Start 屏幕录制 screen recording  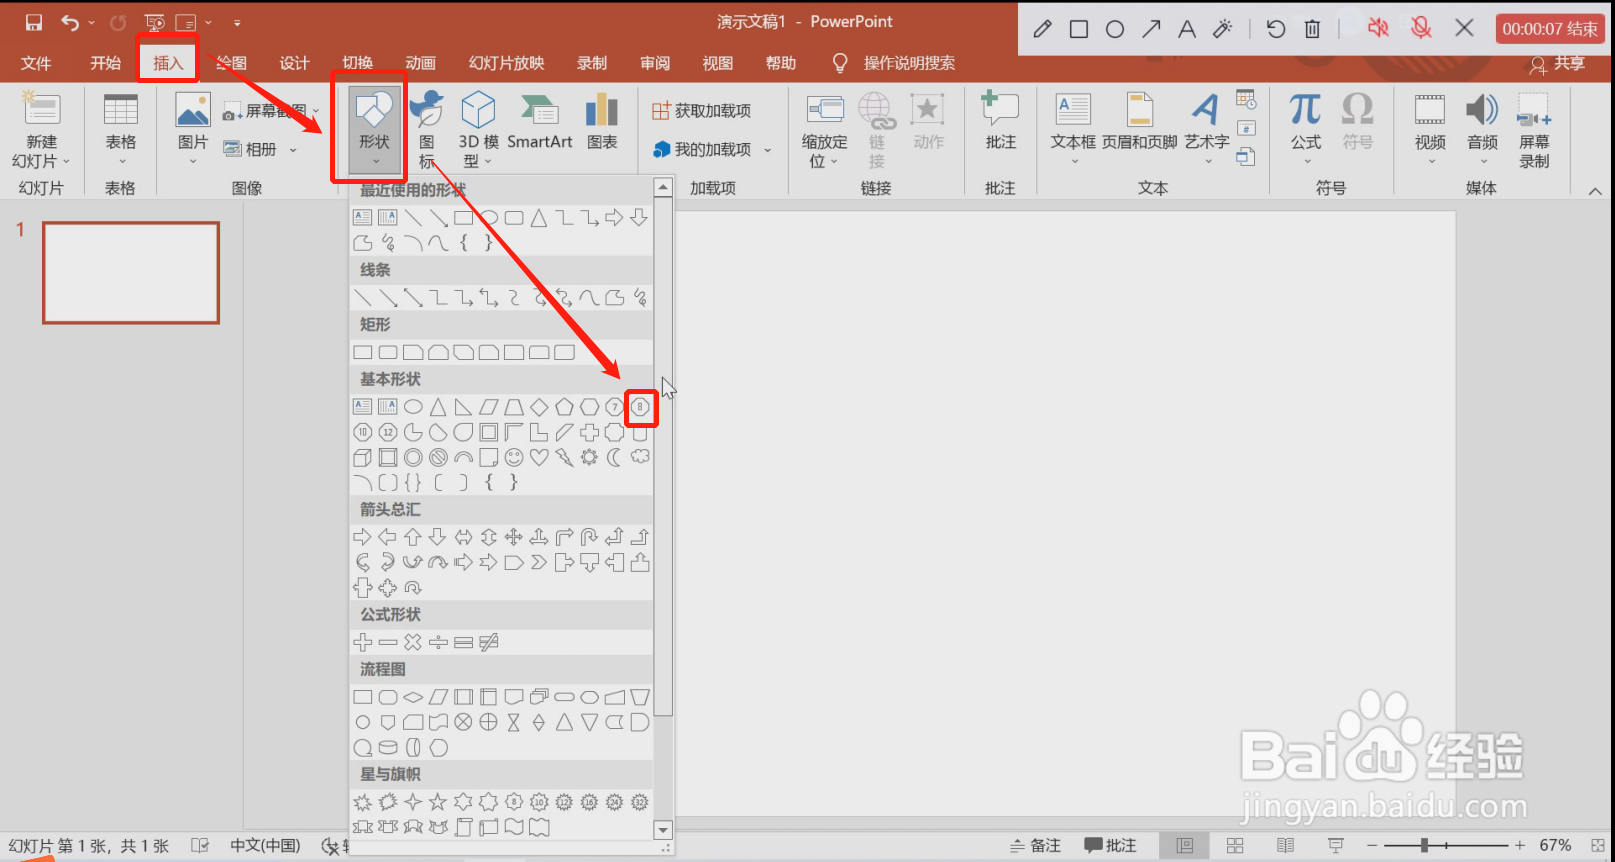1534,131
